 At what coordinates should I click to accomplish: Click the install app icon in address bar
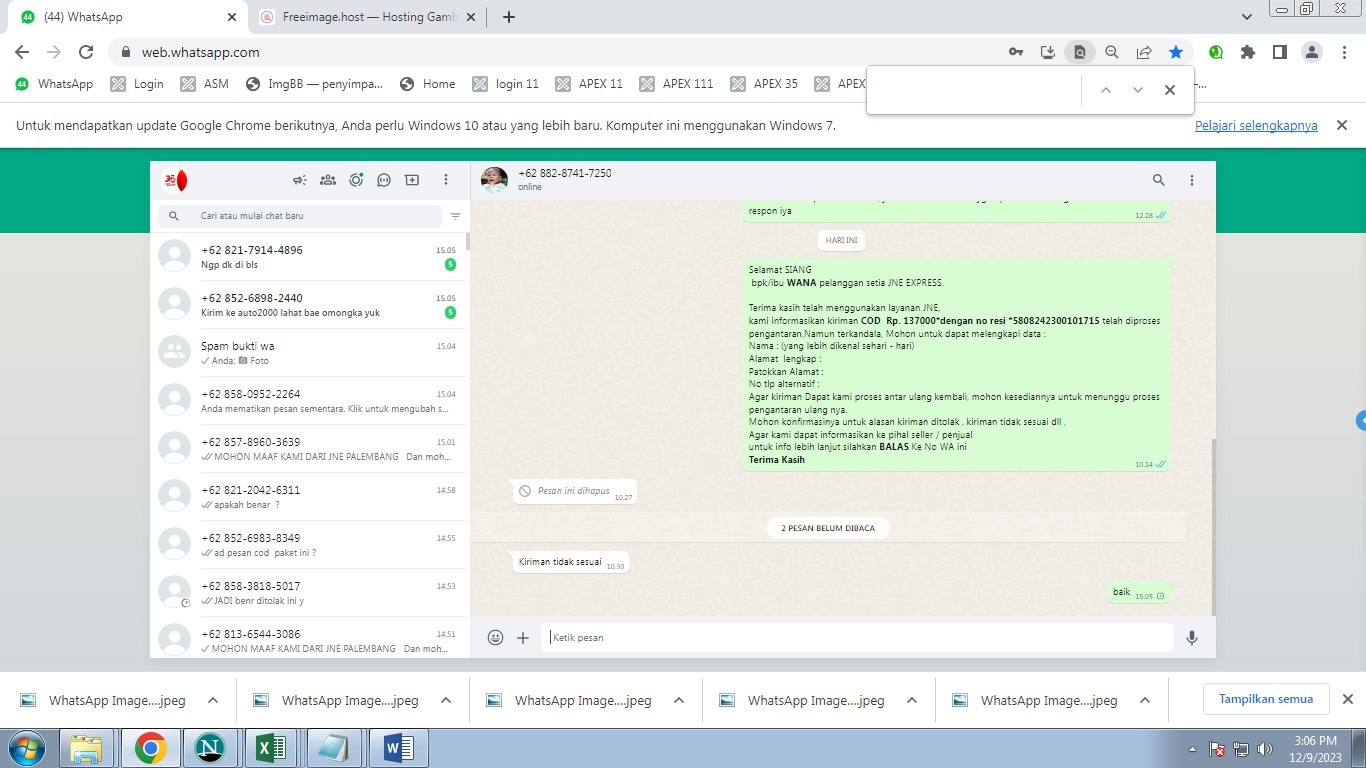[x=1048, y=52]
